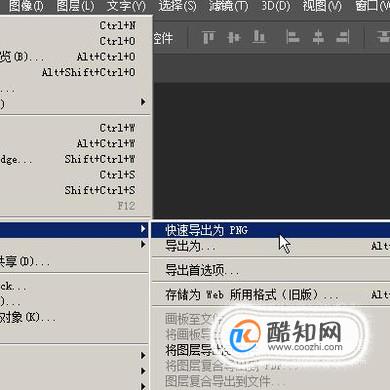The image size is (390, 390).
Task: Click the align bottom edges icon
Action: [259, 37]
